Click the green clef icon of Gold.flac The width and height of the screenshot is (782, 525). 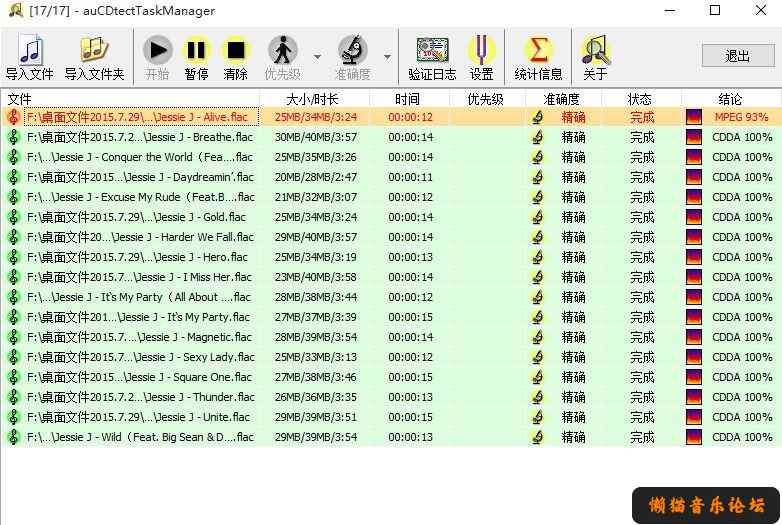coord(13,217)
